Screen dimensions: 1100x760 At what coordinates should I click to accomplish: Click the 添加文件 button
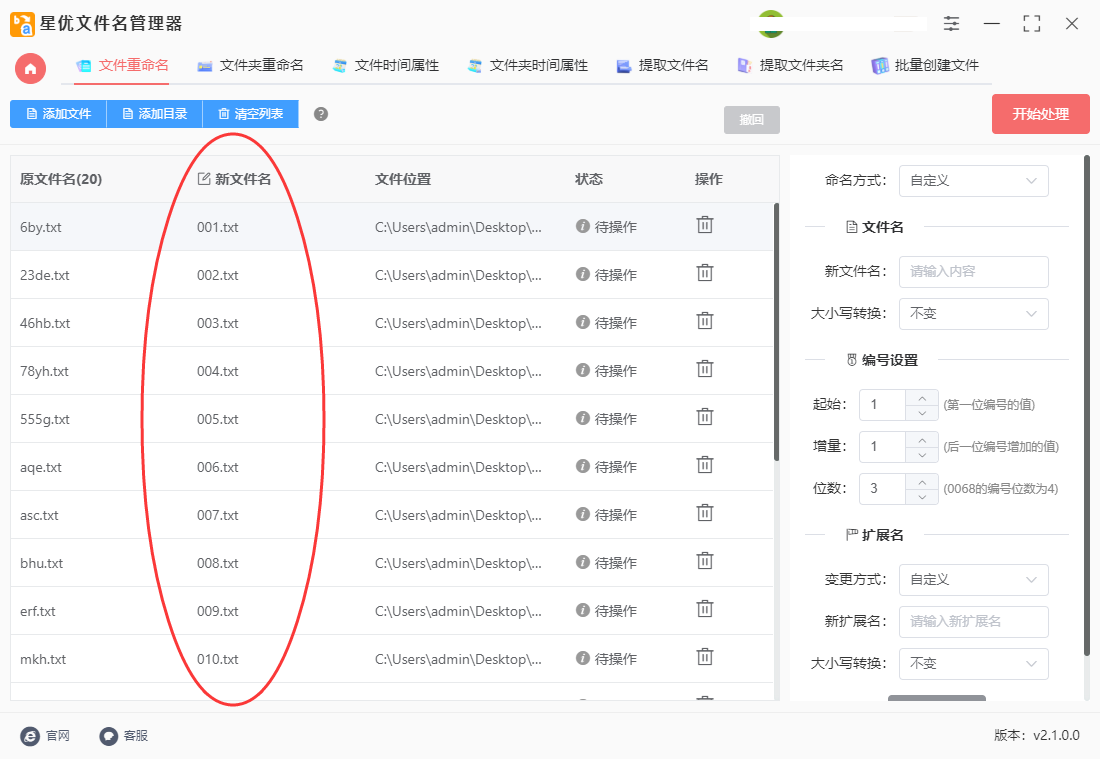58,114
